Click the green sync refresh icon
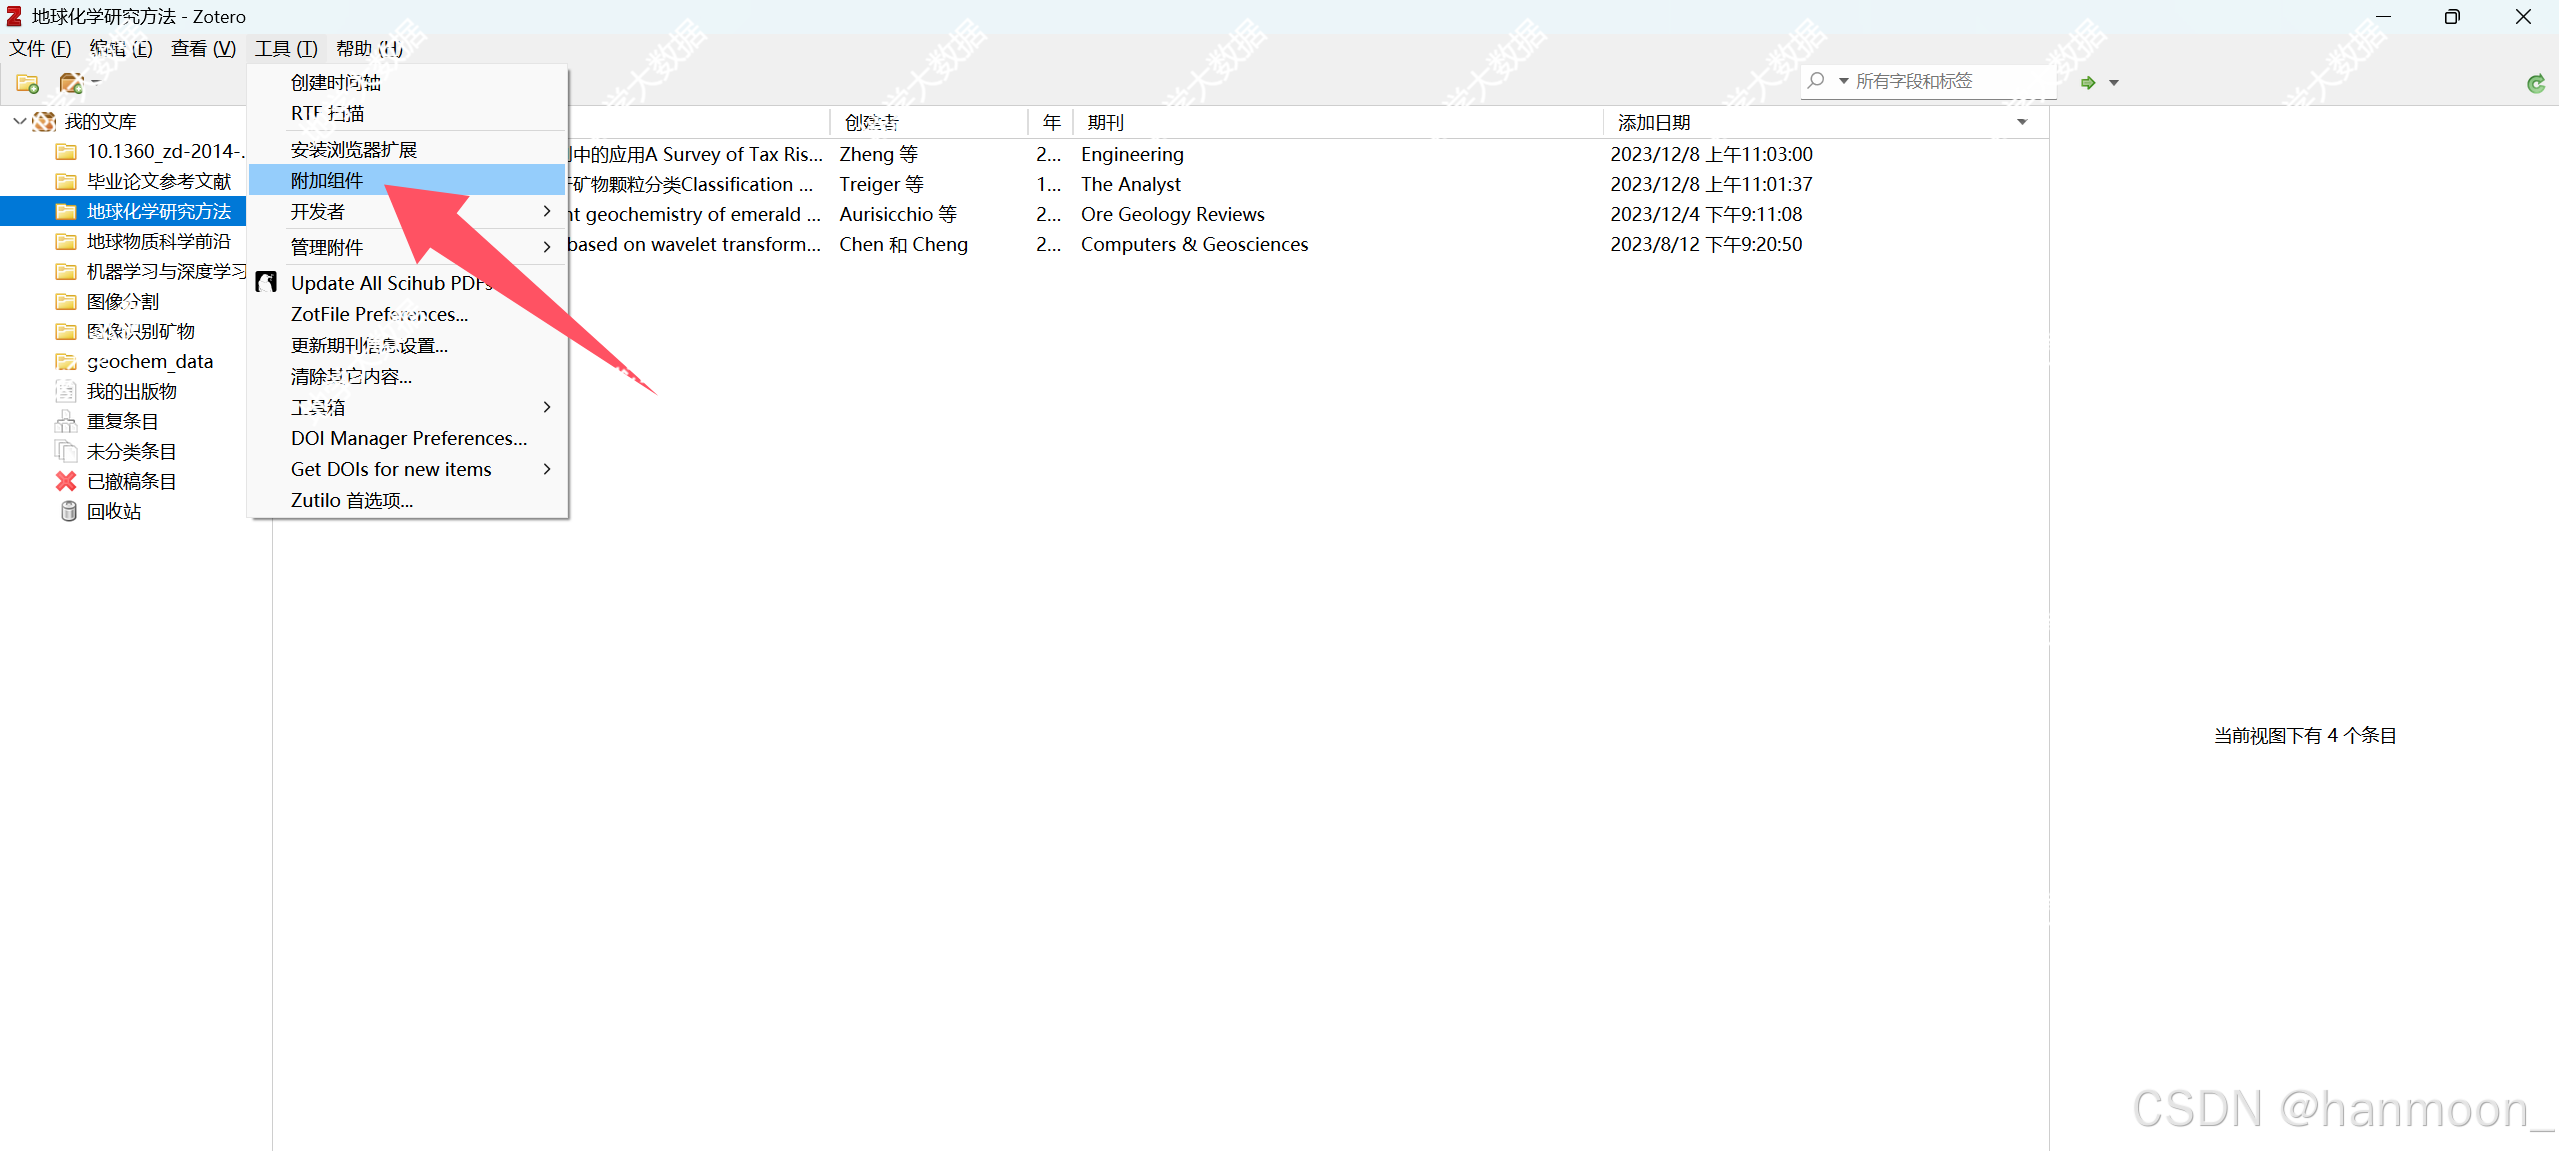Screen dimensions: 2559x1151 click(x=2535, y=84)
